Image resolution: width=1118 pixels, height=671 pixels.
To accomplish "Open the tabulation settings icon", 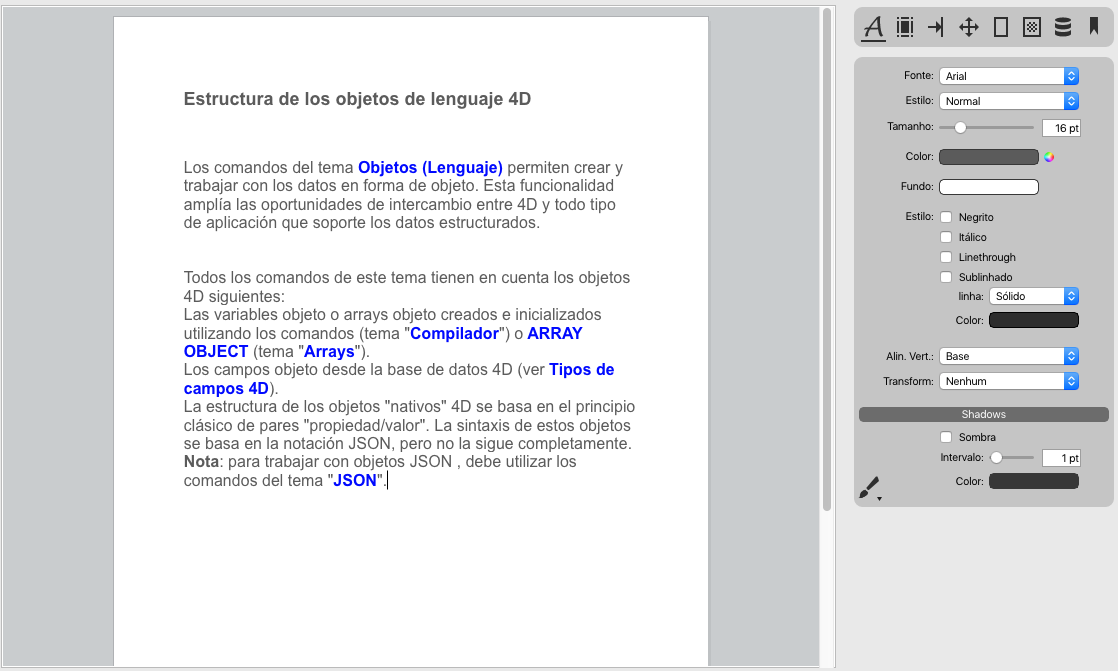I will pyautogui.click(x=936, y=27).
